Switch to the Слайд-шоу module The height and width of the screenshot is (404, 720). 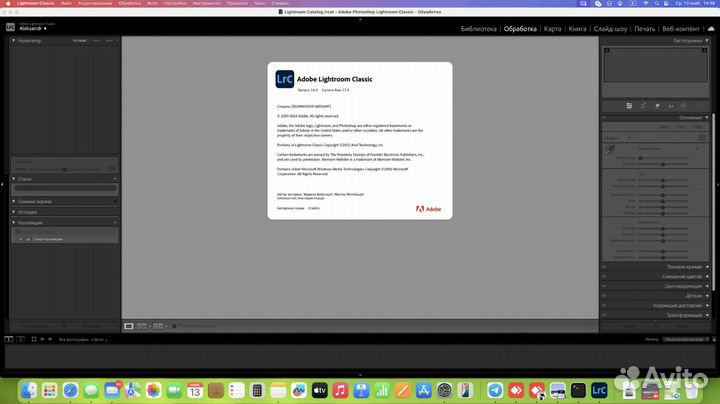pyautogui.click(x=610, y=28)
